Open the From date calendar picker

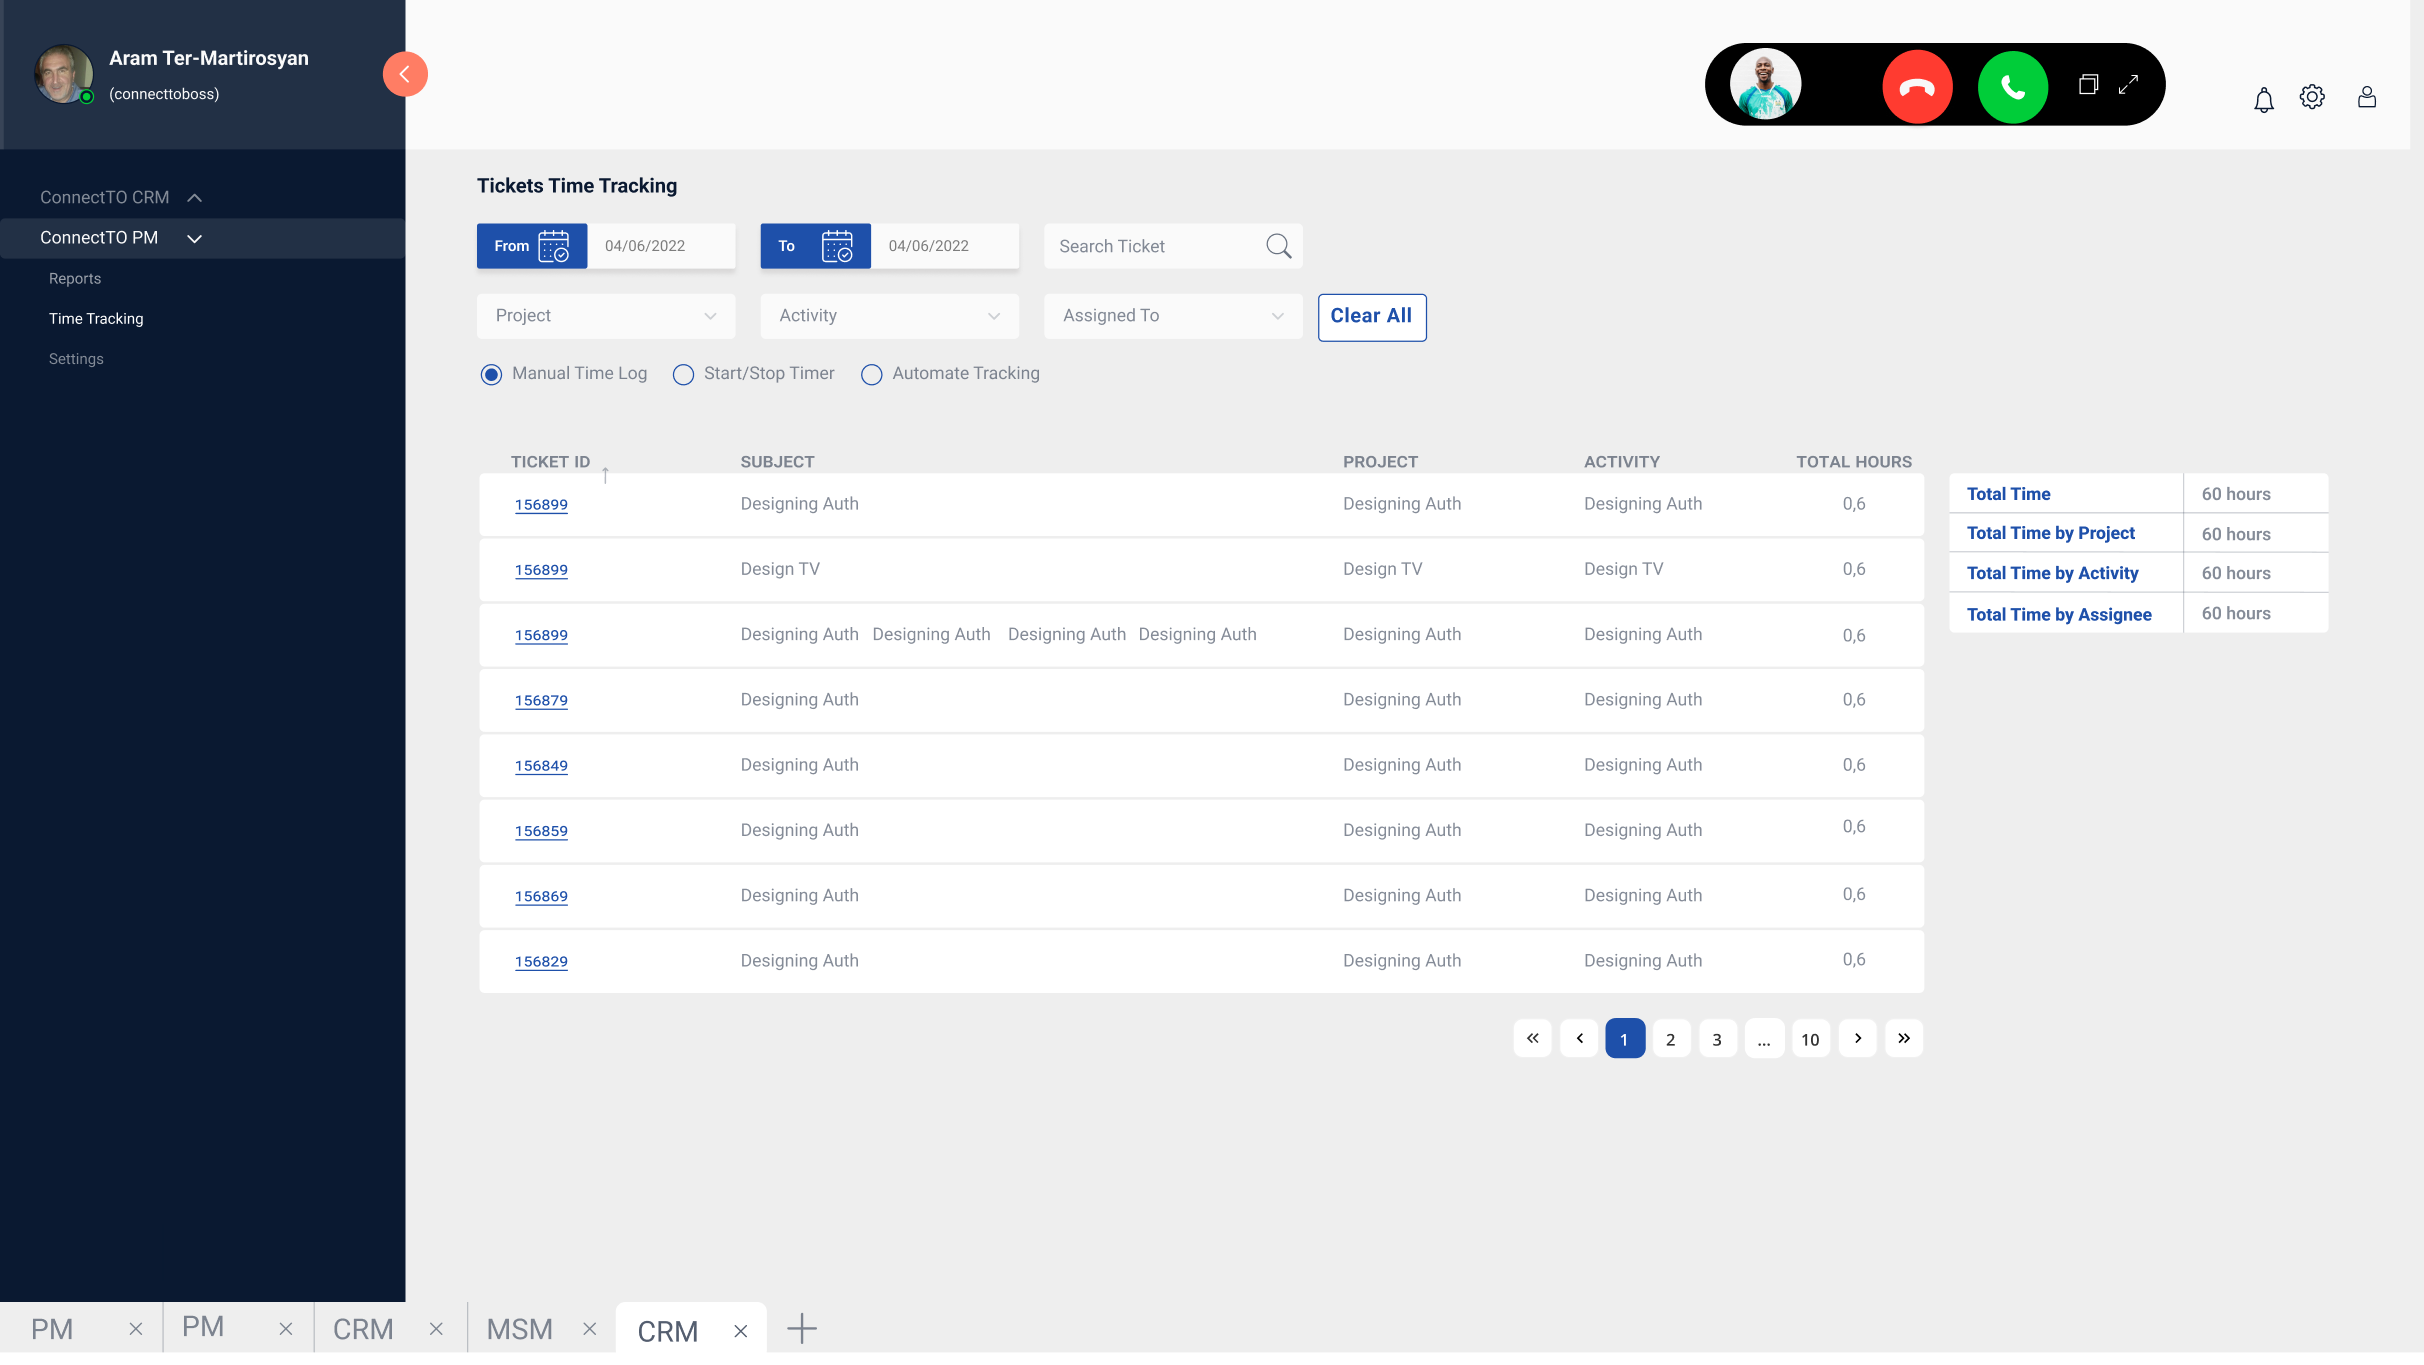click(553, 246)
